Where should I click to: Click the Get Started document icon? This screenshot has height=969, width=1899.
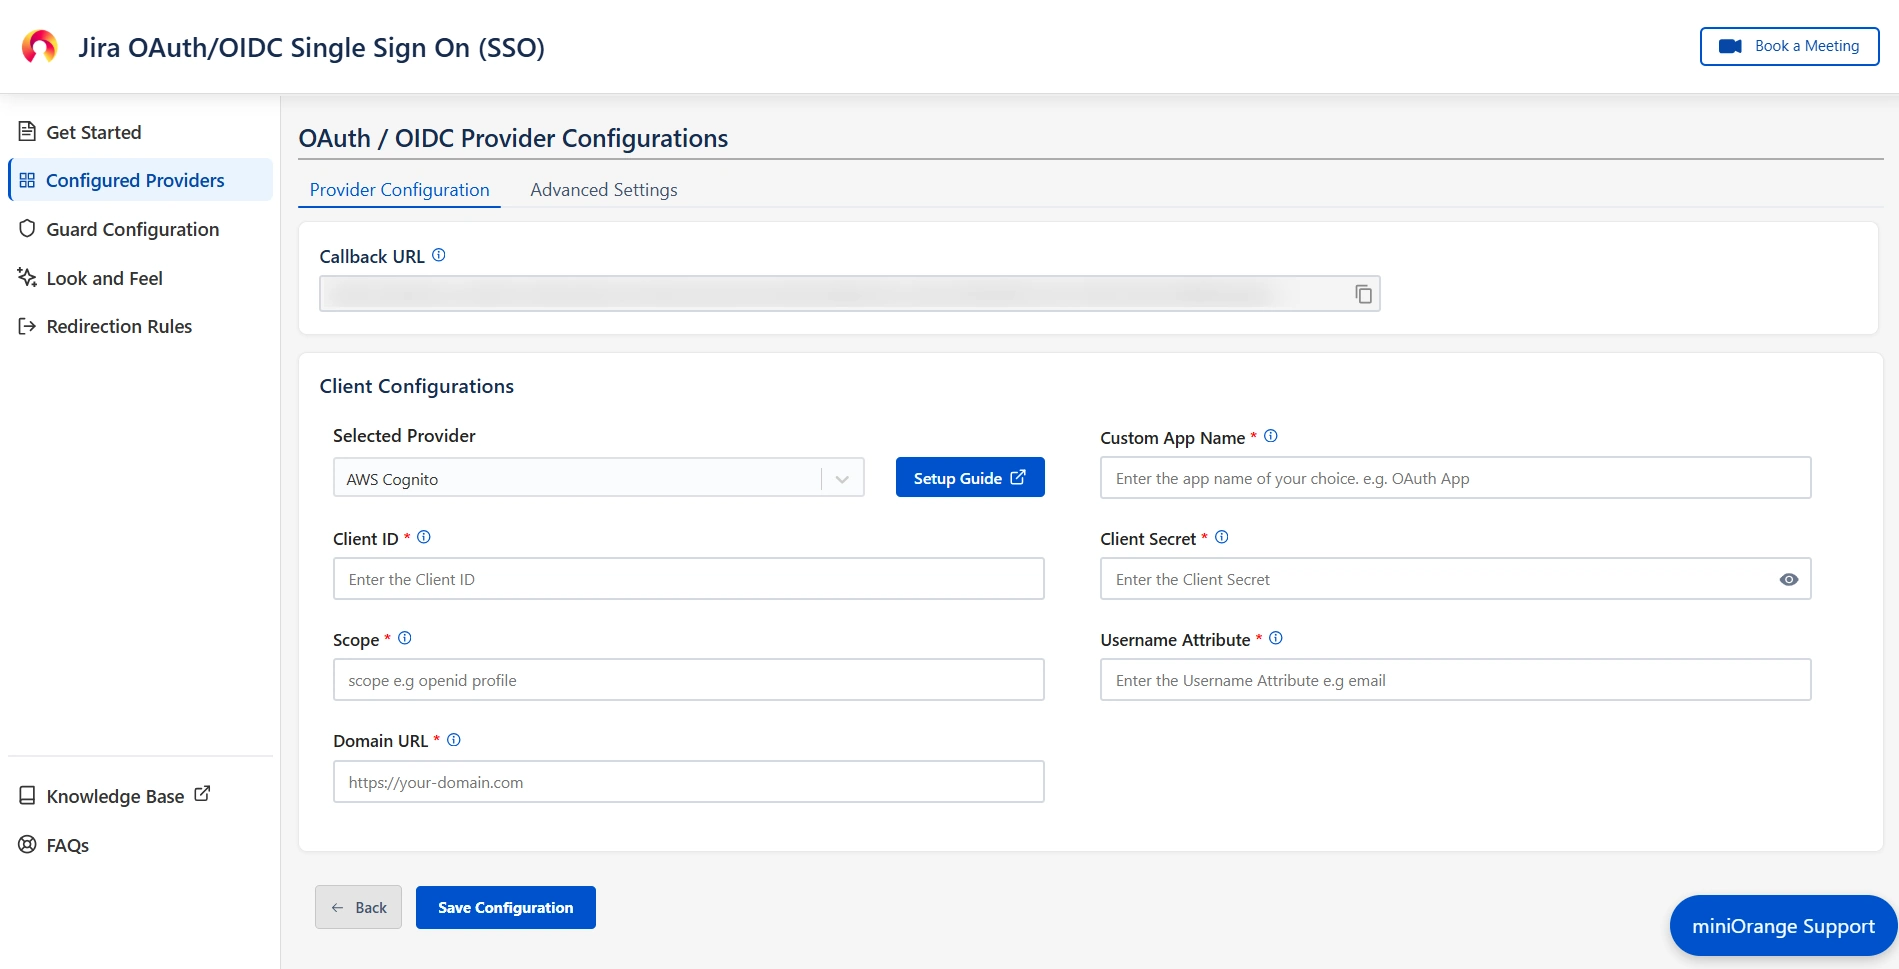coord(27,131)
